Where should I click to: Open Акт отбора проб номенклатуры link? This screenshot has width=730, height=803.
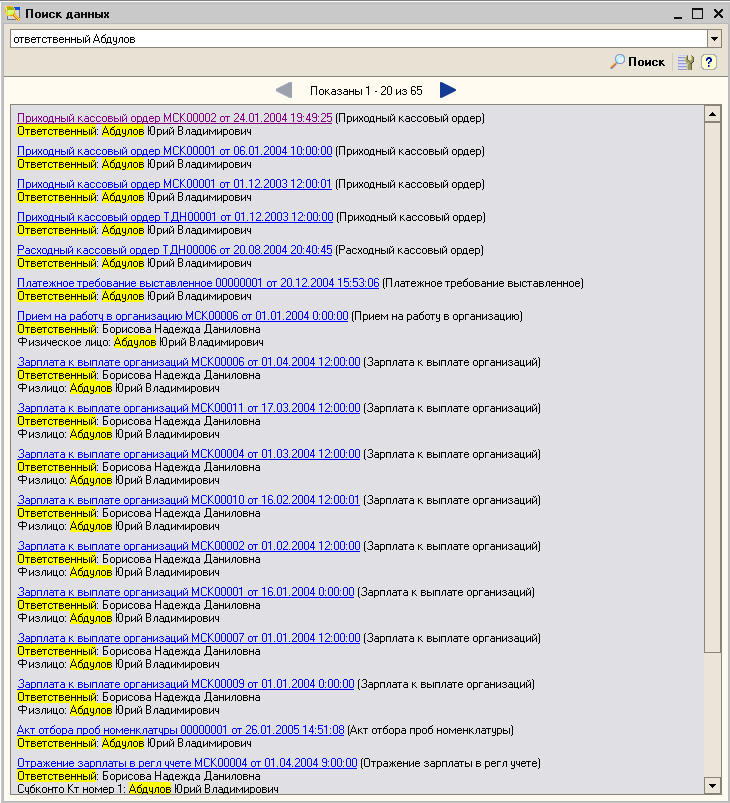(180, 730)
